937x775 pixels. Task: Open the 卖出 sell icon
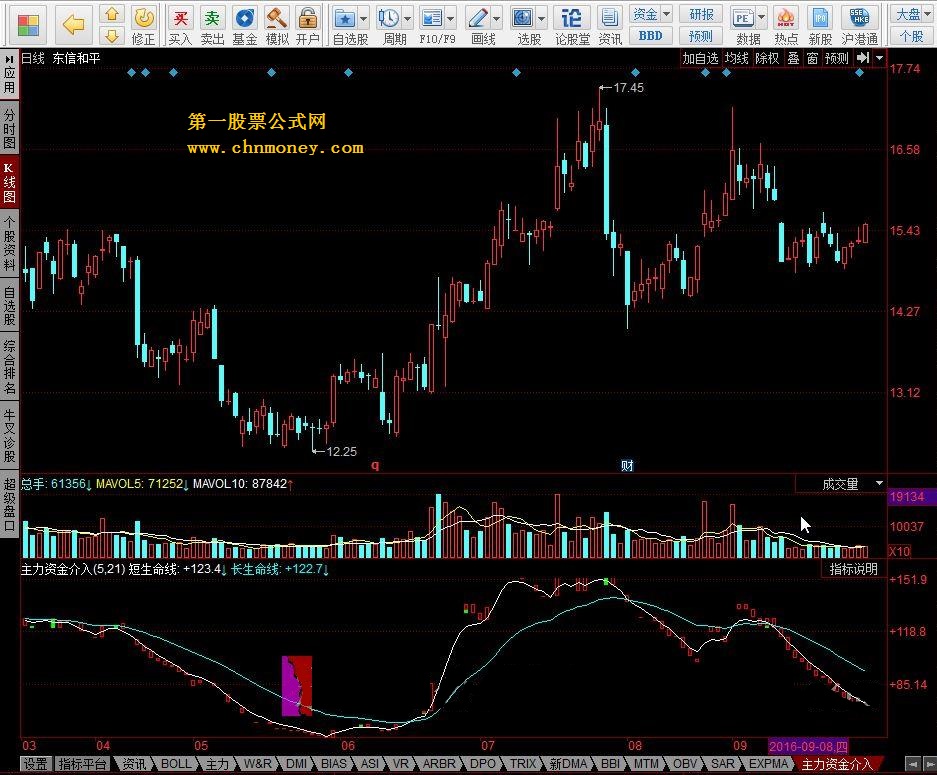coord(212,18)
